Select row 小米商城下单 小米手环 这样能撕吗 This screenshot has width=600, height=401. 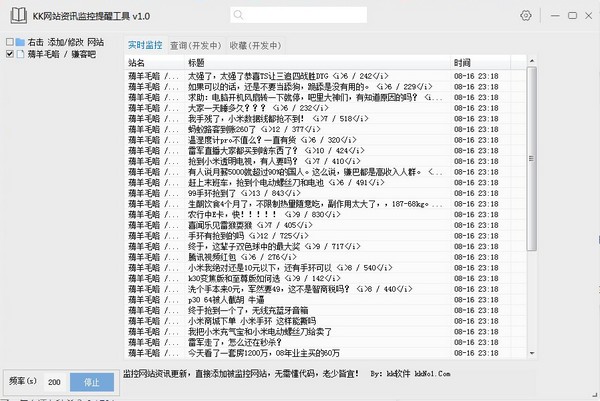(325, 321)
